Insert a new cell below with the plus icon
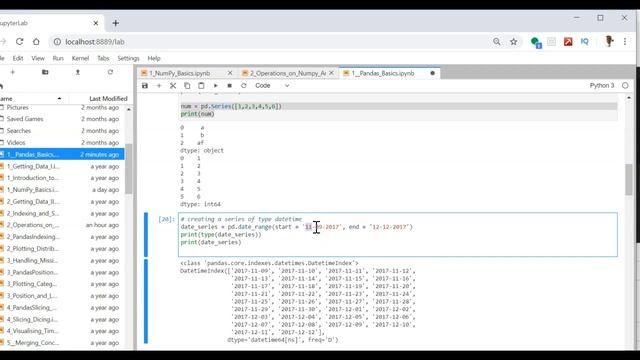This screenshot has height=360, width=640. click(x=159, y=86)
